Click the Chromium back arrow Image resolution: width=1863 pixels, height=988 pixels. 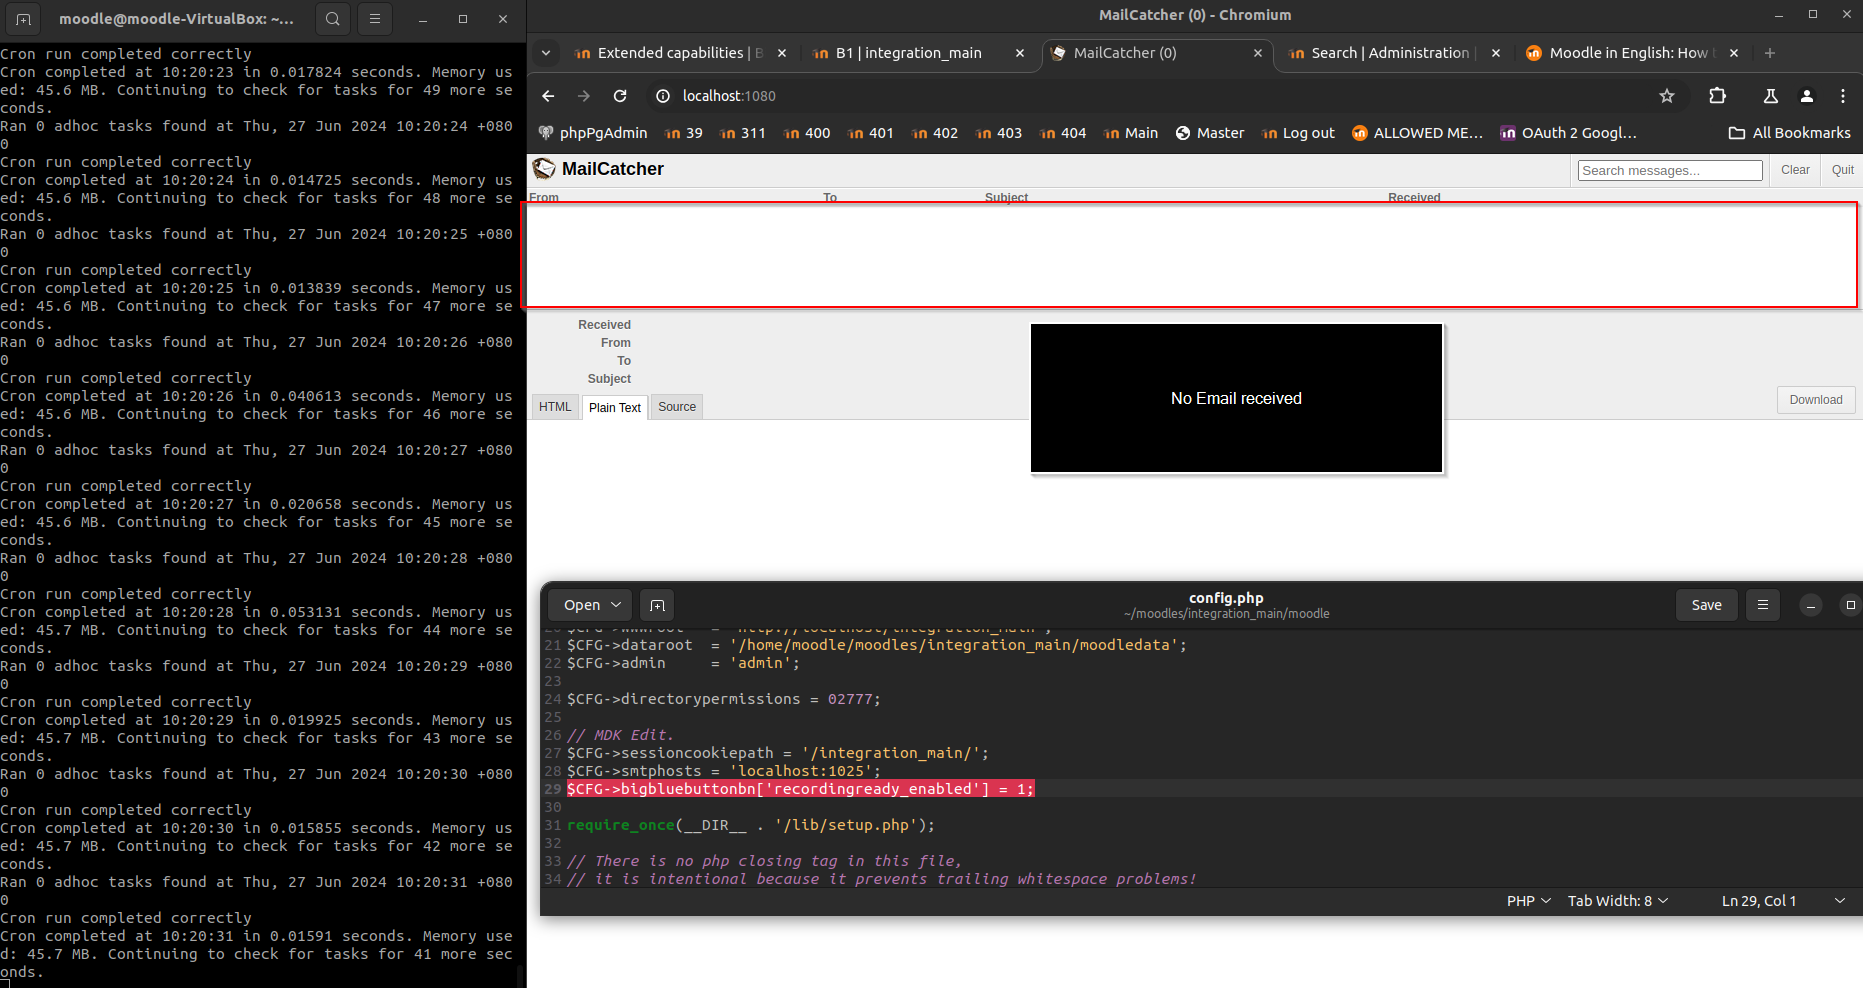(548, 96)
